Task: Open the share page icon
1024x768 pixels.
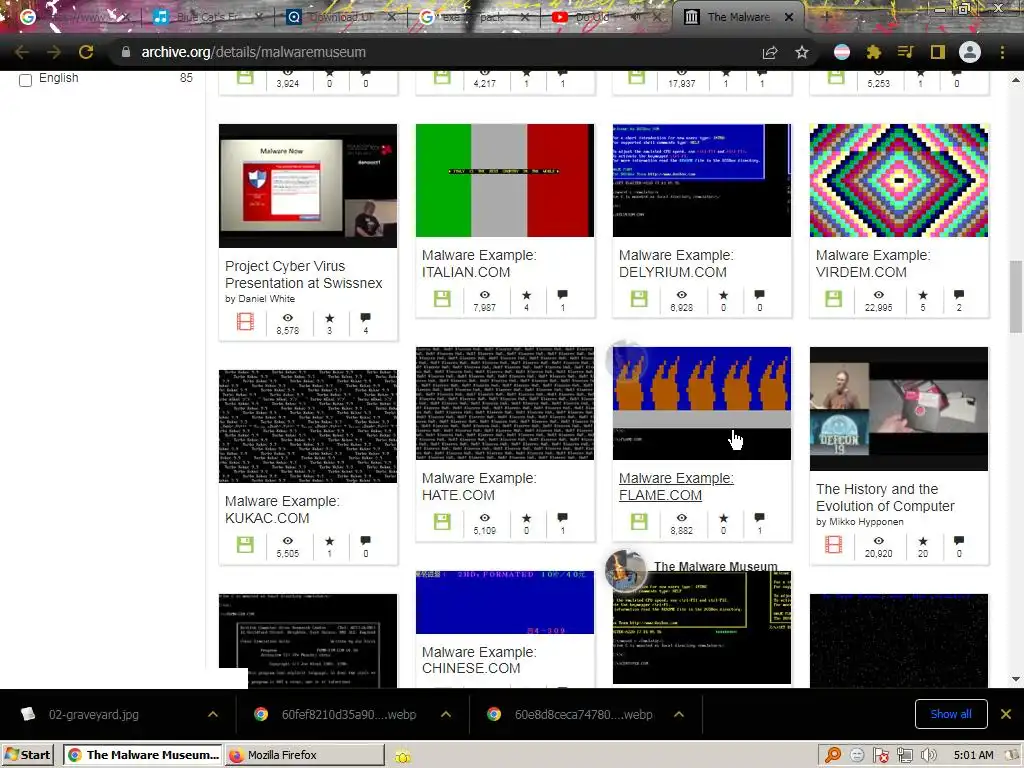Action: (770, 52)
